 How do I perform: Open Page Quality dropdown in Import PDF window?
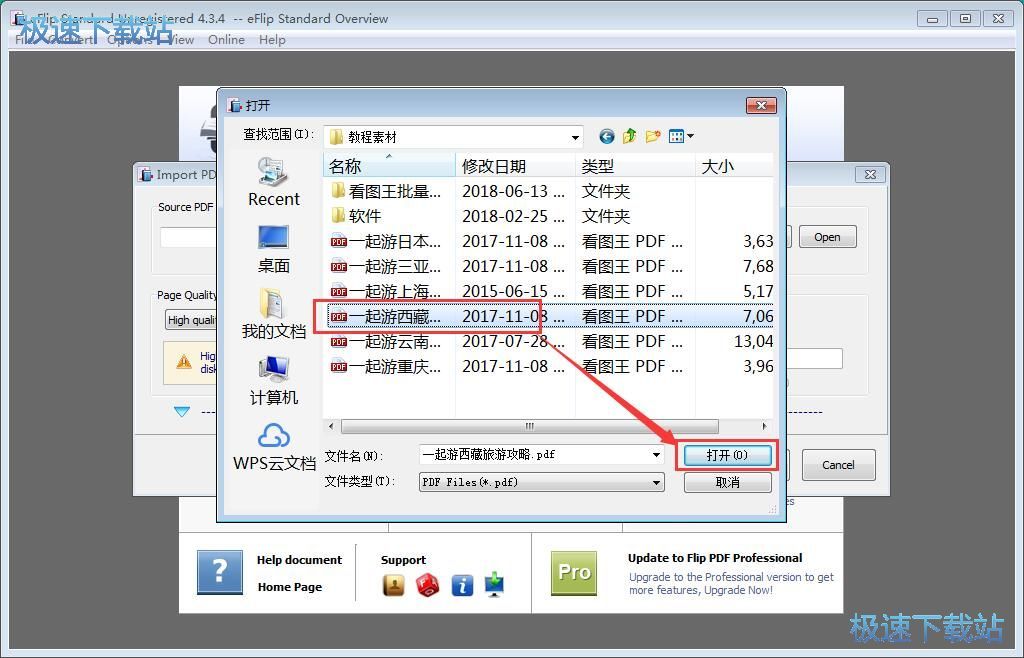pyautogui.click(x=191, y=320)
